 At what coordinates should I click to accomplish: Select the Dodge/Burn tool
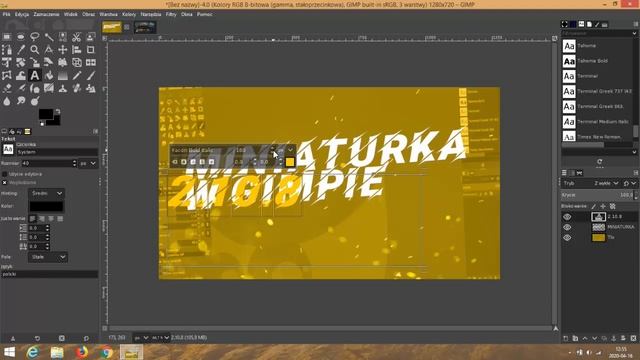point(35,101)
